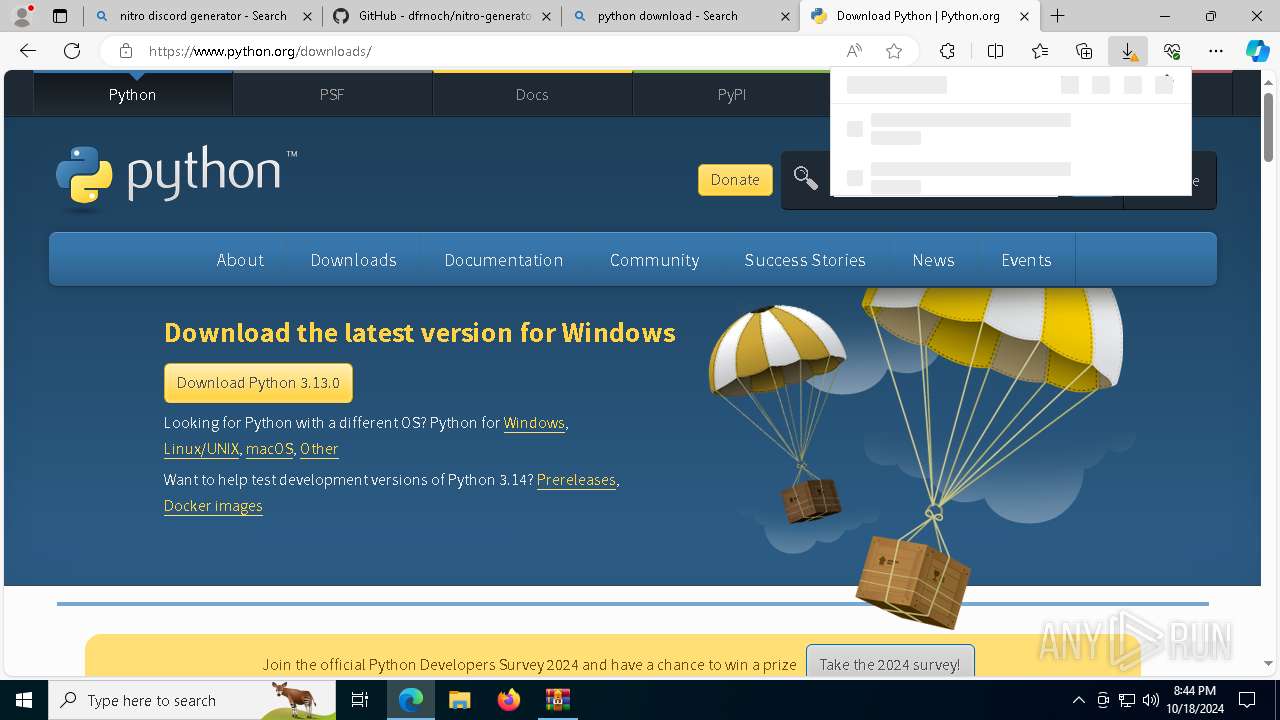Open Downloads toolbar icon
1280x720 pixels.
[x=1128, y=51]
